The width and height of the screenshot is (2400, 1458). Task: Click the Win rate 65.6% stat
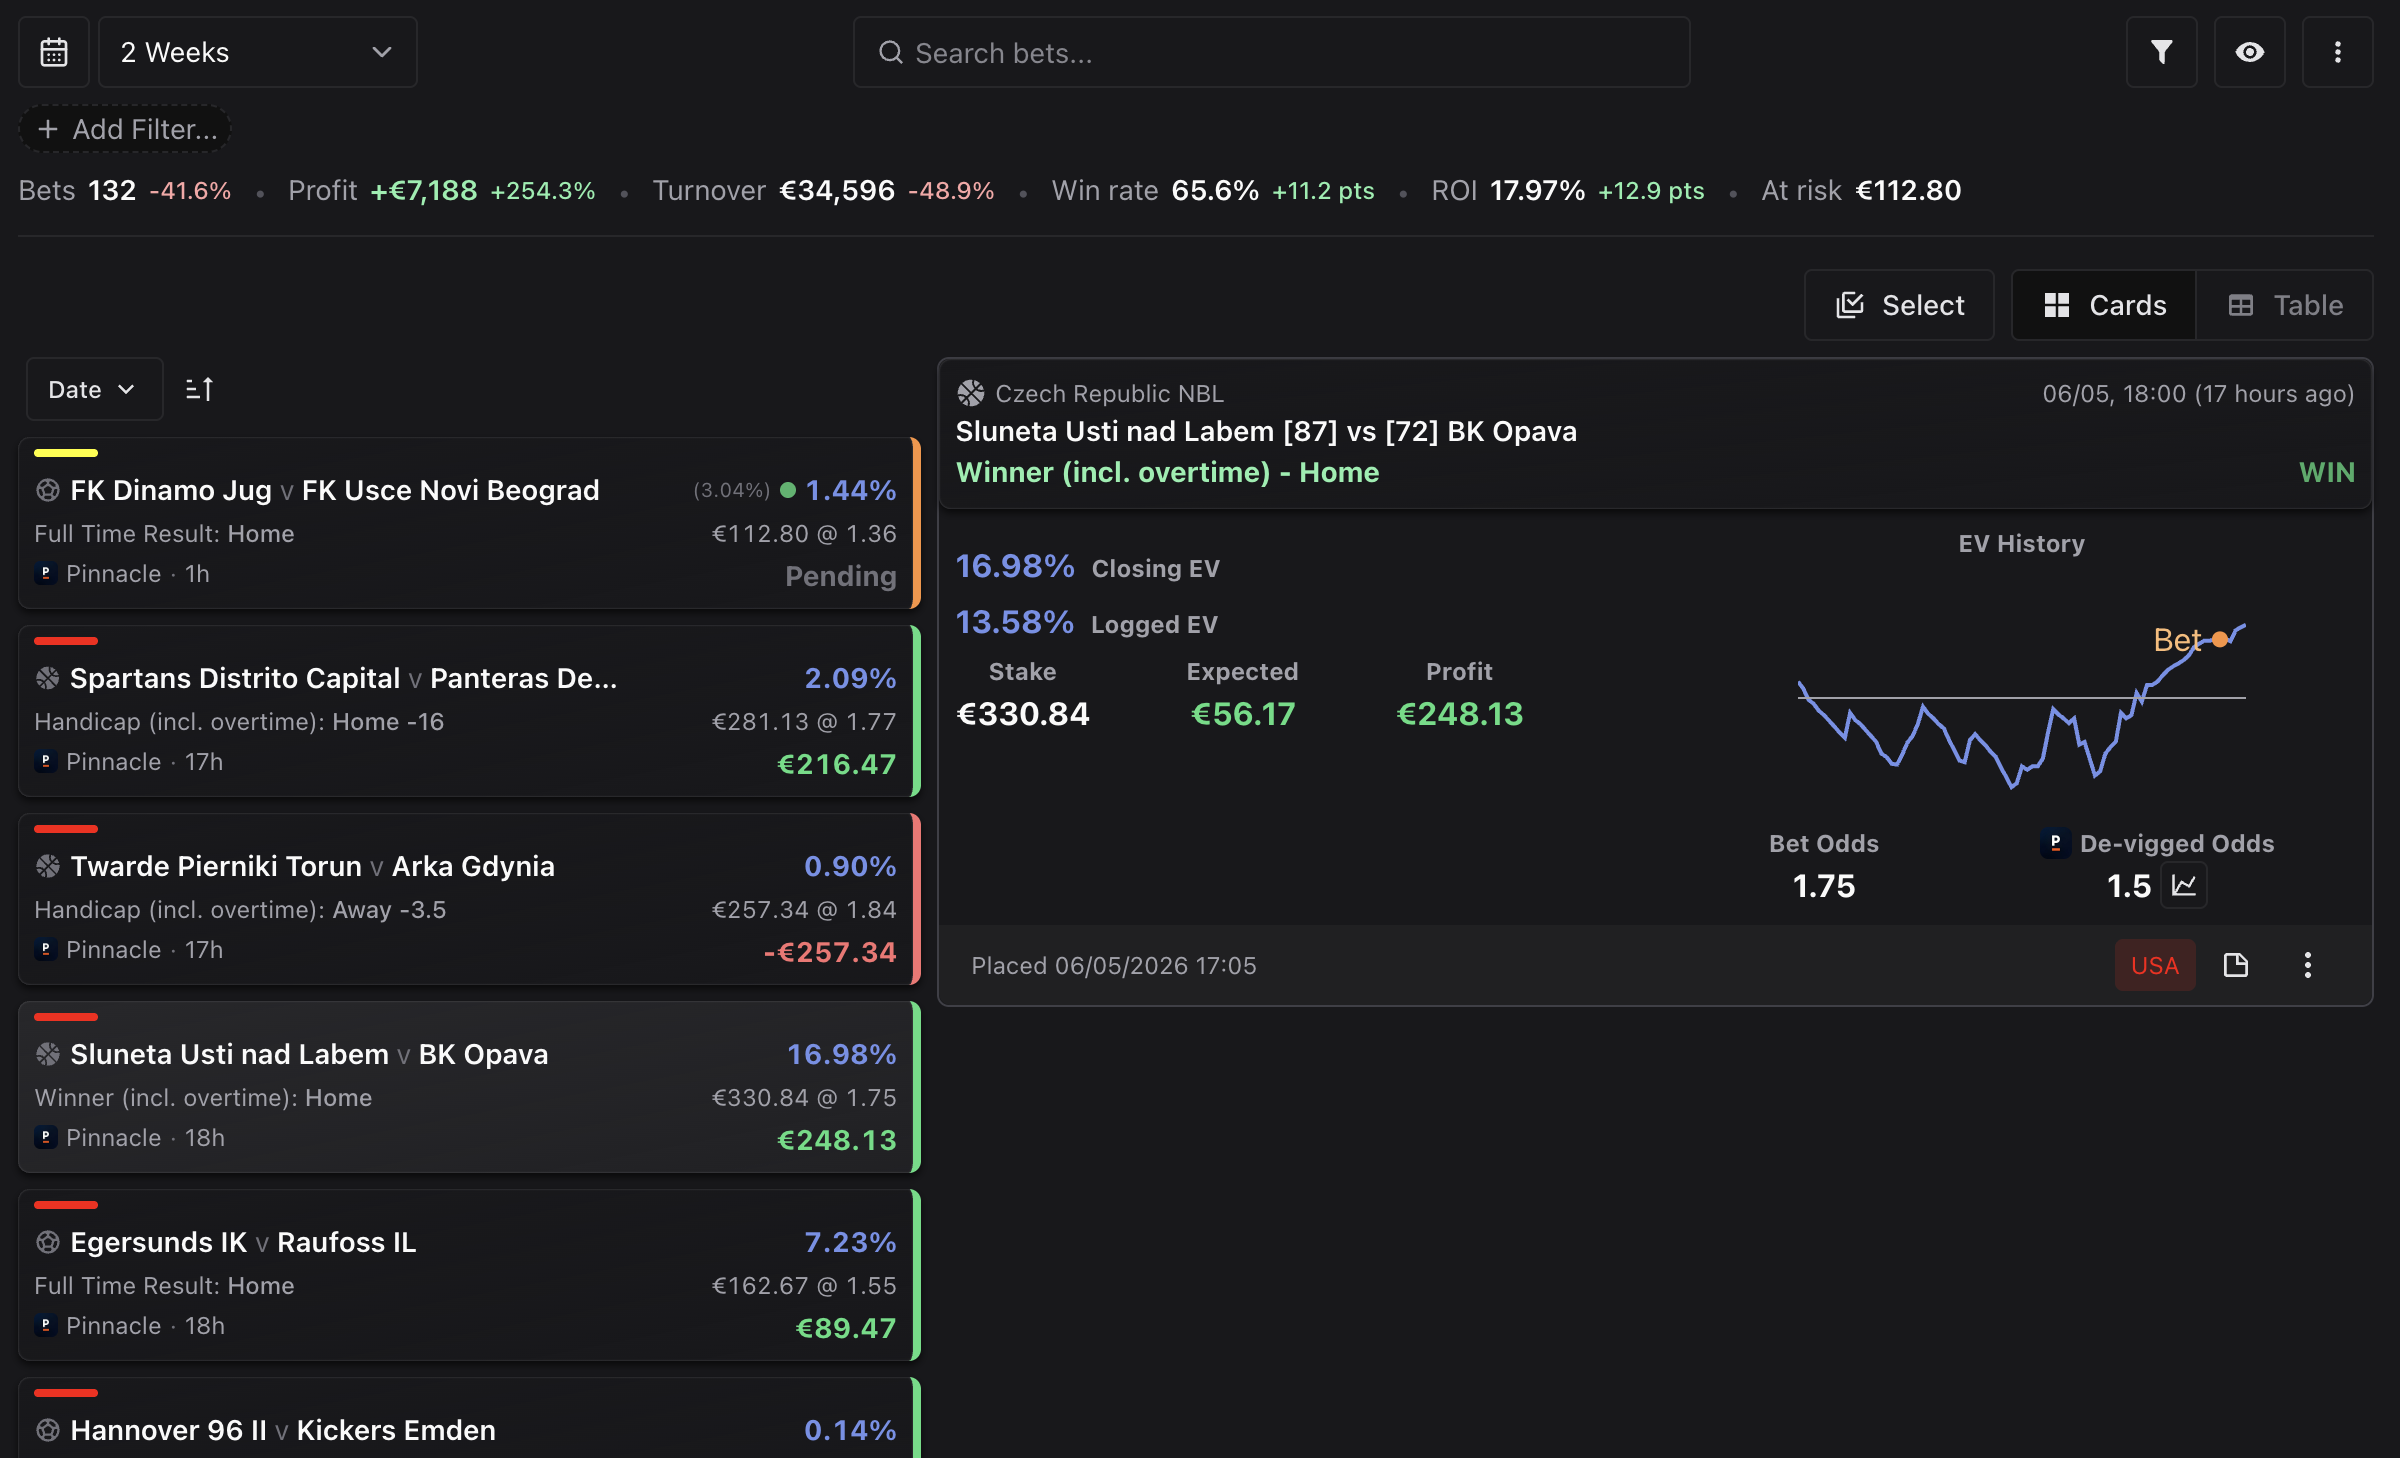(x=1213, y=190)
